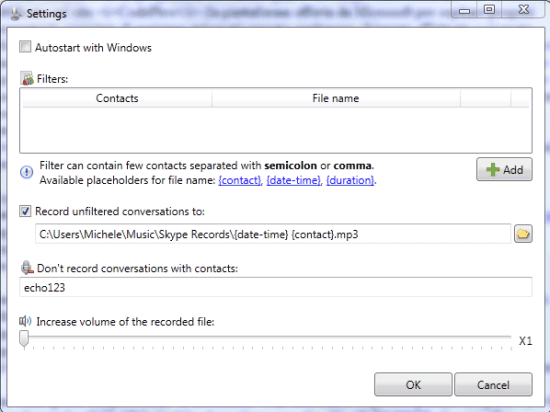Confirm settings with OK button

pyautogui.click(x=413, y=385)
